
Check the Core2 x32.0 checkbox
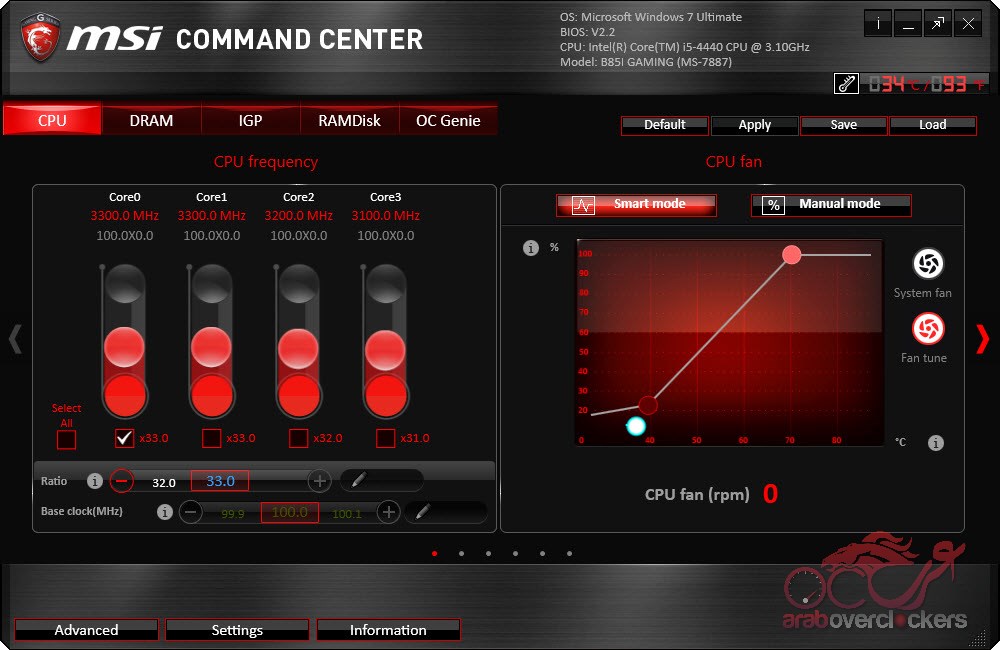[298, 438]
